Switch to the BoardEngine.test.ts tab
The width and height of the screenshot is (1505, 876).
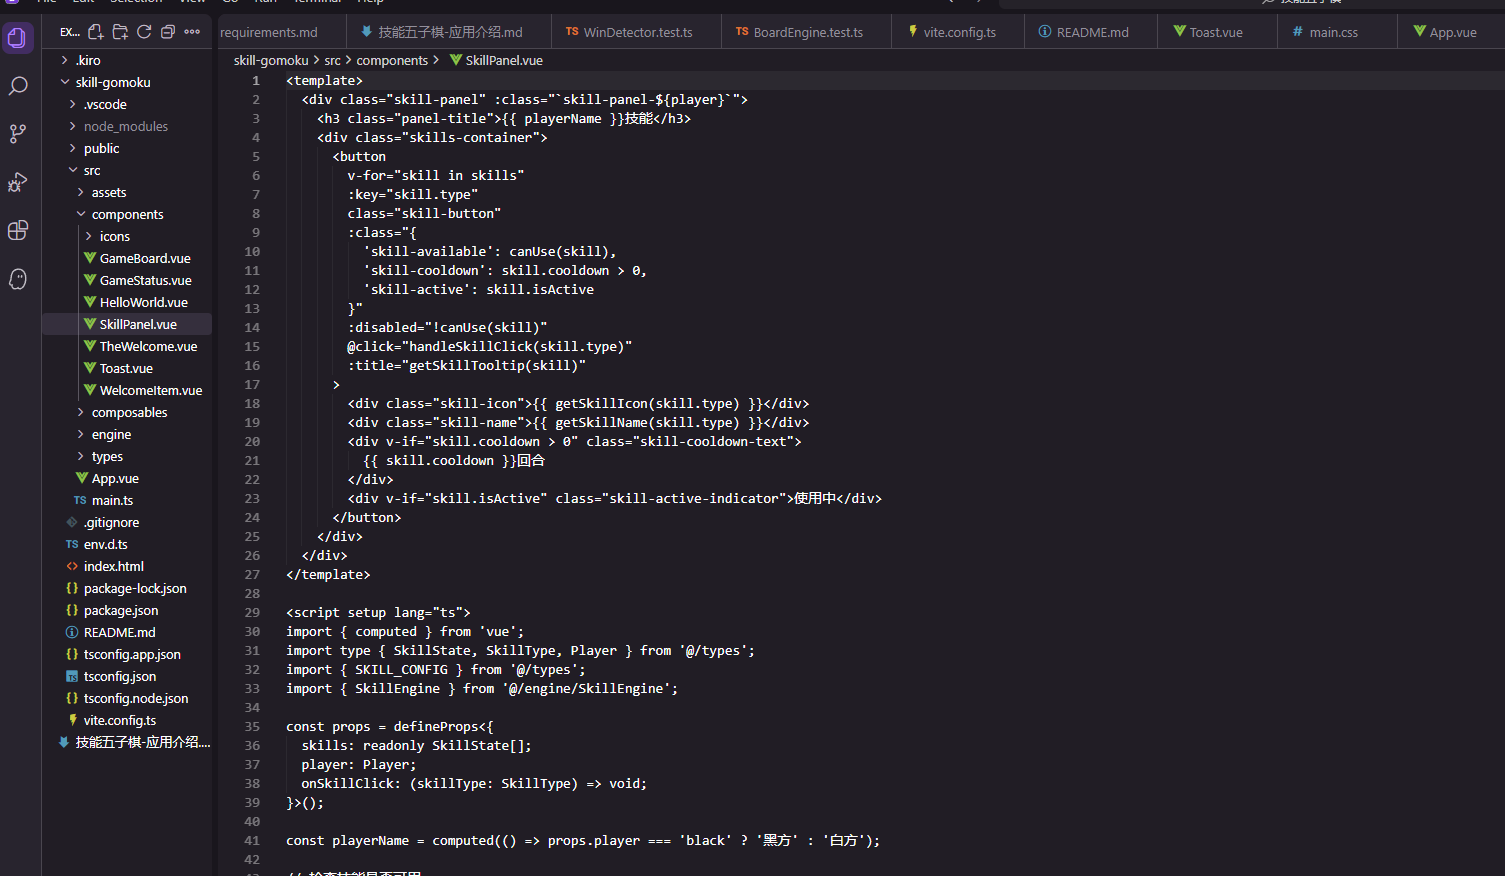click(x=807, y=32)
